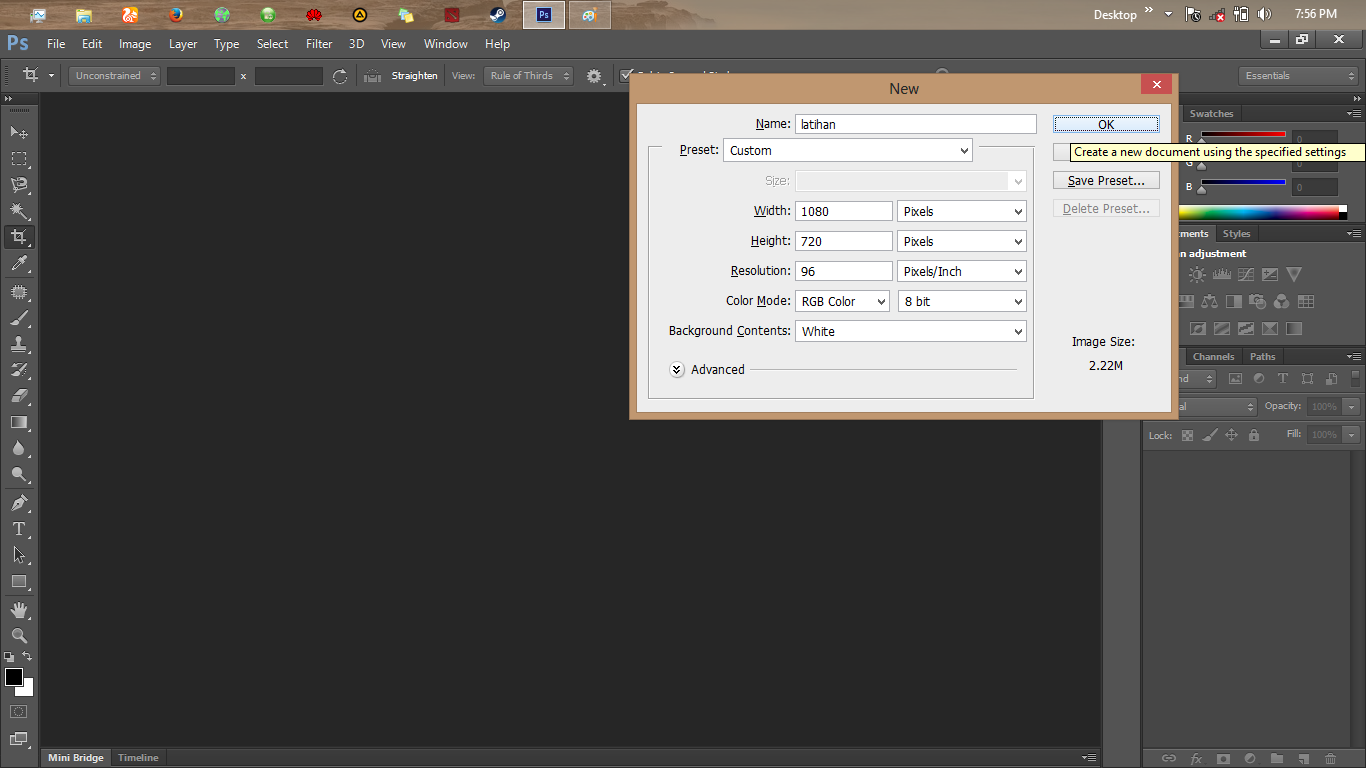Image resolution: width=1366 pixels, height=768 pixels.
Task: Select the Clone Stamp tool
Action: point(18,345)
